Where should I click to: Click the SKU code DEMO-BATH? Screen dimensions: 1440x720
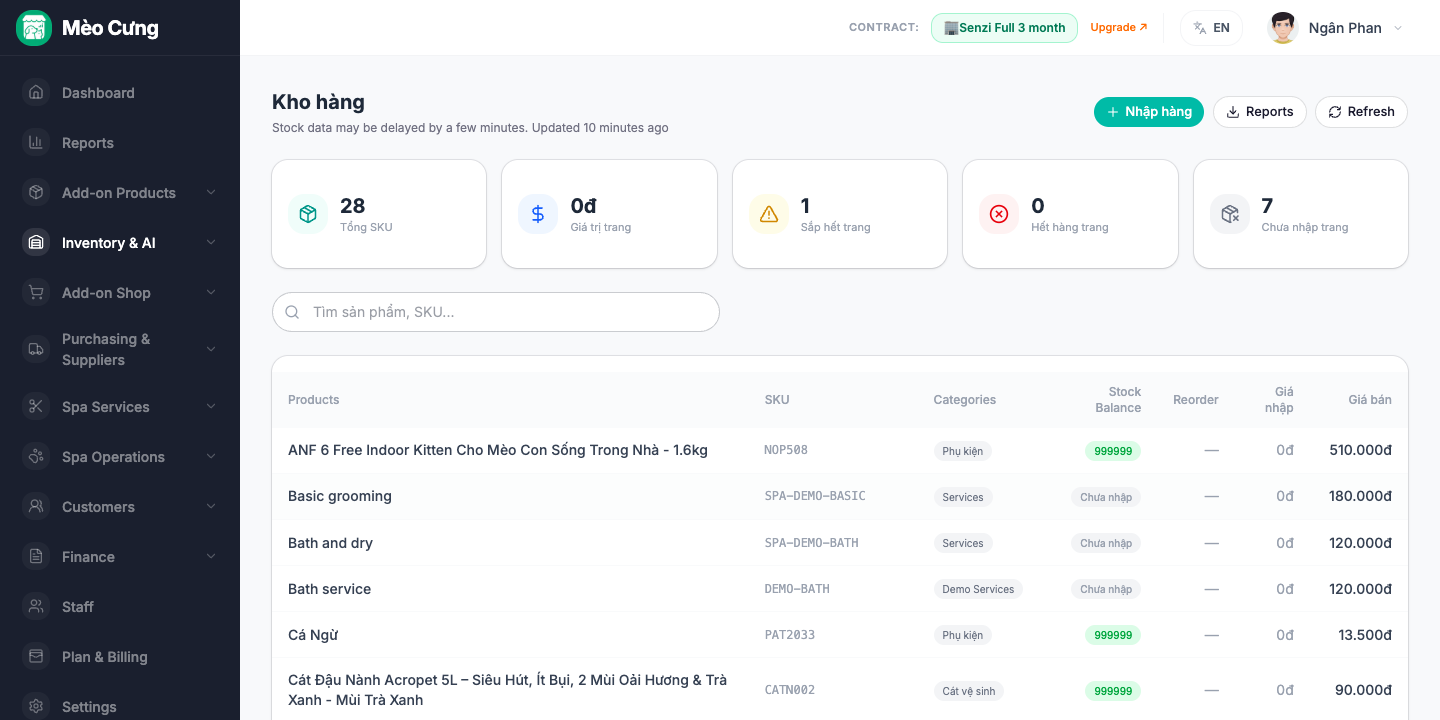pyautogui.click(x=797, y=589)
